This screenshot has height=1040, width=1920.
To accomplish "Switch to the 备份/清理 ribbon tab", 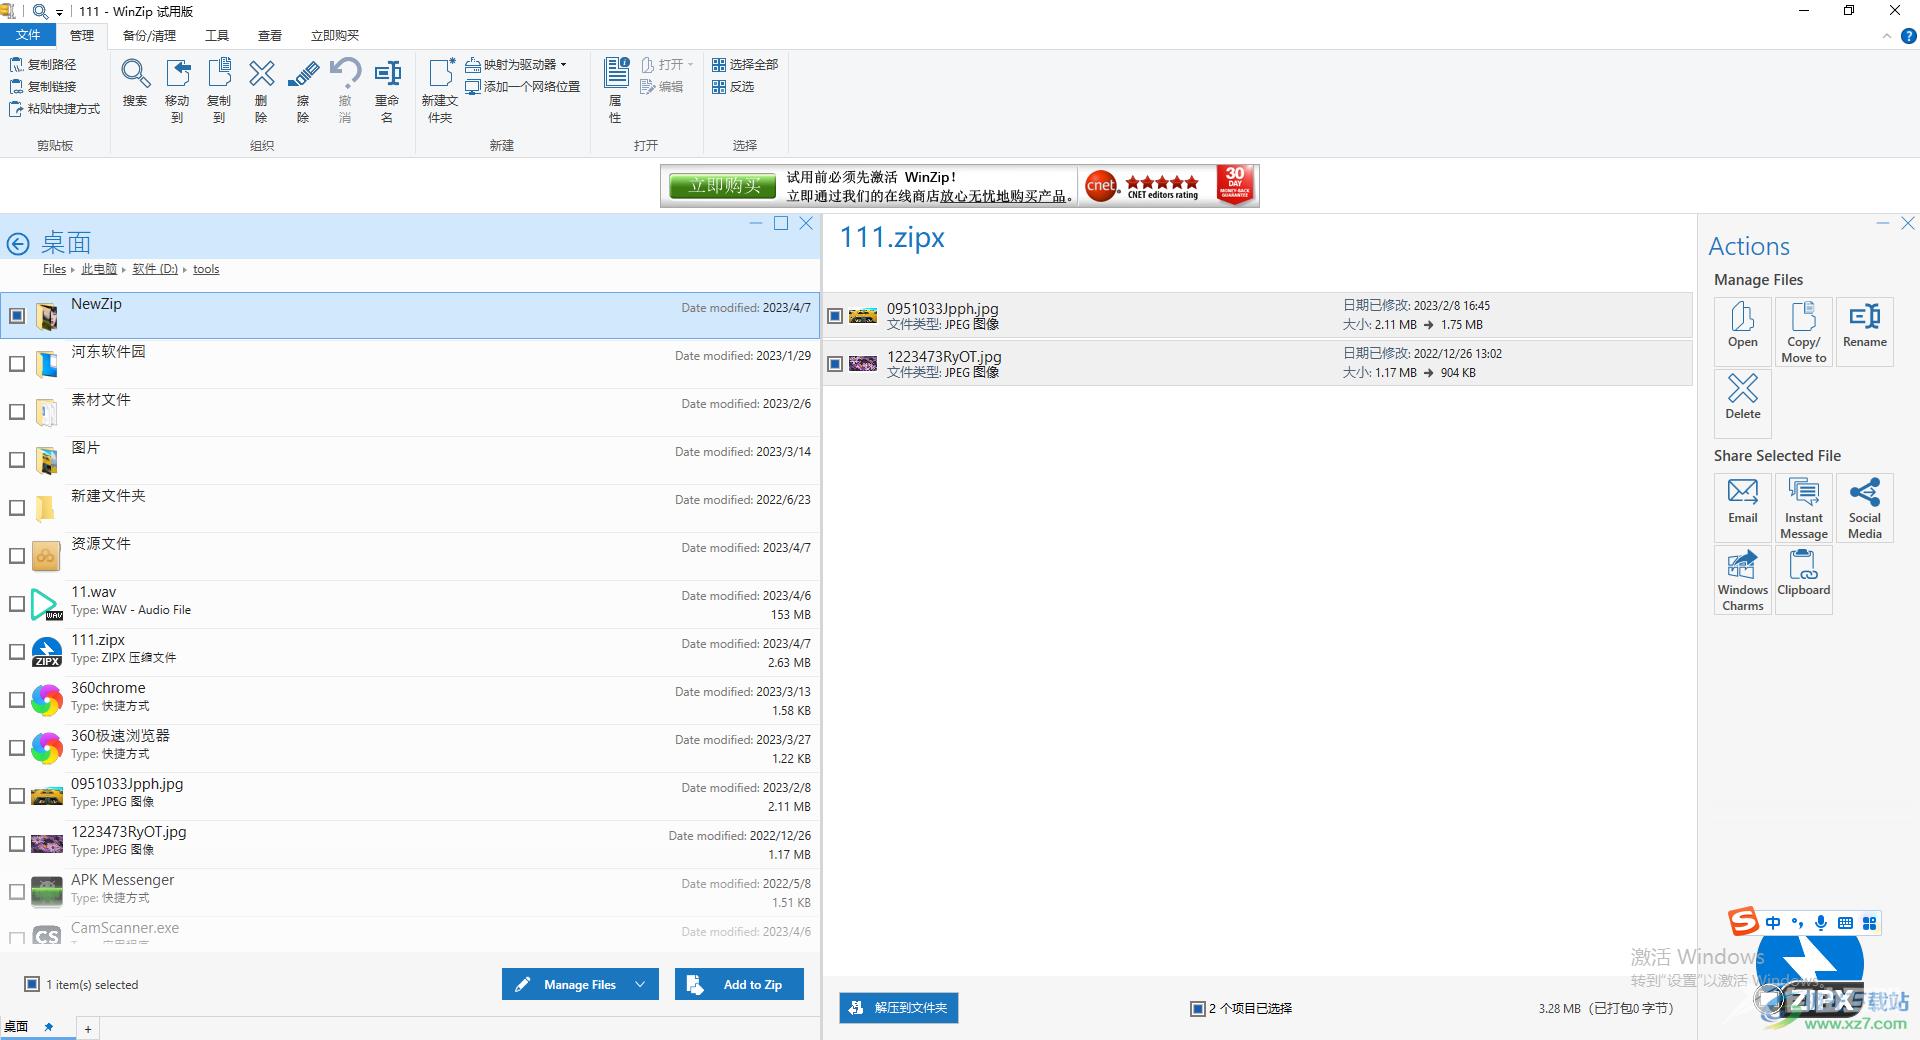I will [149, 35].
